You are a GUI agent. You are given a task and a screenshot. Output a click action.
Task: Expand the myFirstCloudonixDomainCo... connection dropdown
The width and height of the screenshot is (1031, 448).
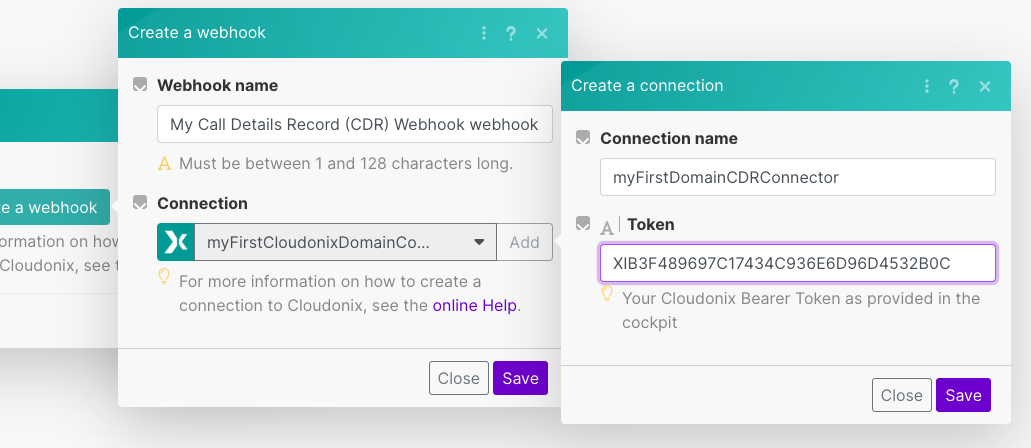tap(330, 242)
